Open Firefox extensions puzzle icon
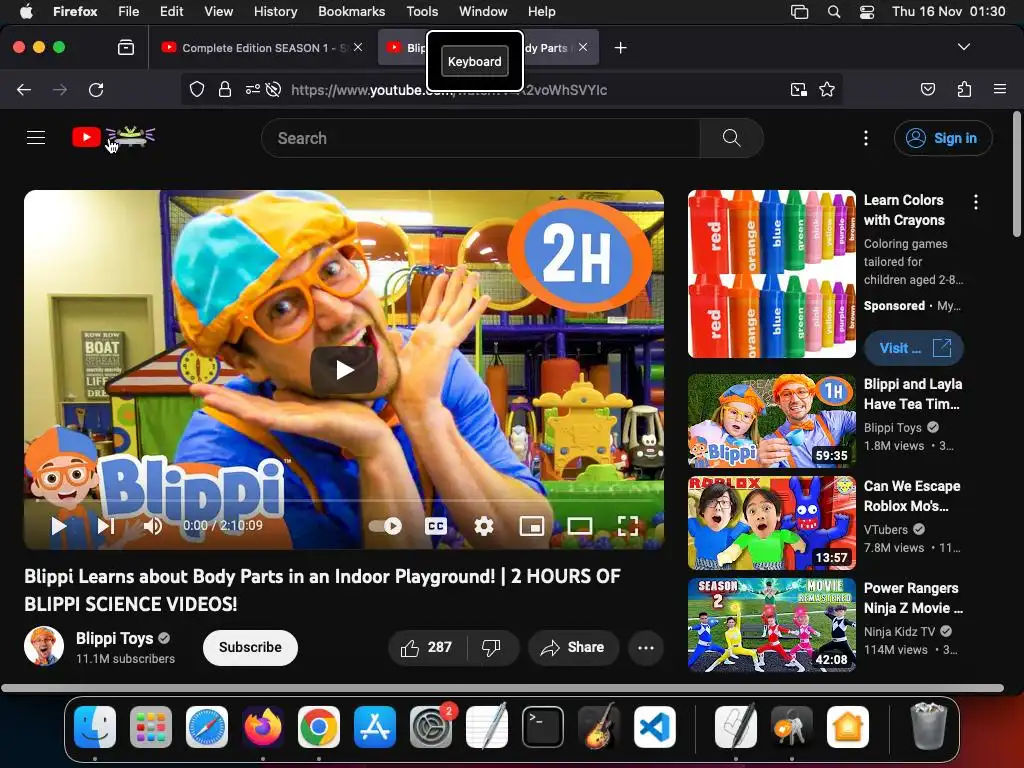Image resolution: width=1024 pixels, height=768 pixels. click(x=964, y=89)
